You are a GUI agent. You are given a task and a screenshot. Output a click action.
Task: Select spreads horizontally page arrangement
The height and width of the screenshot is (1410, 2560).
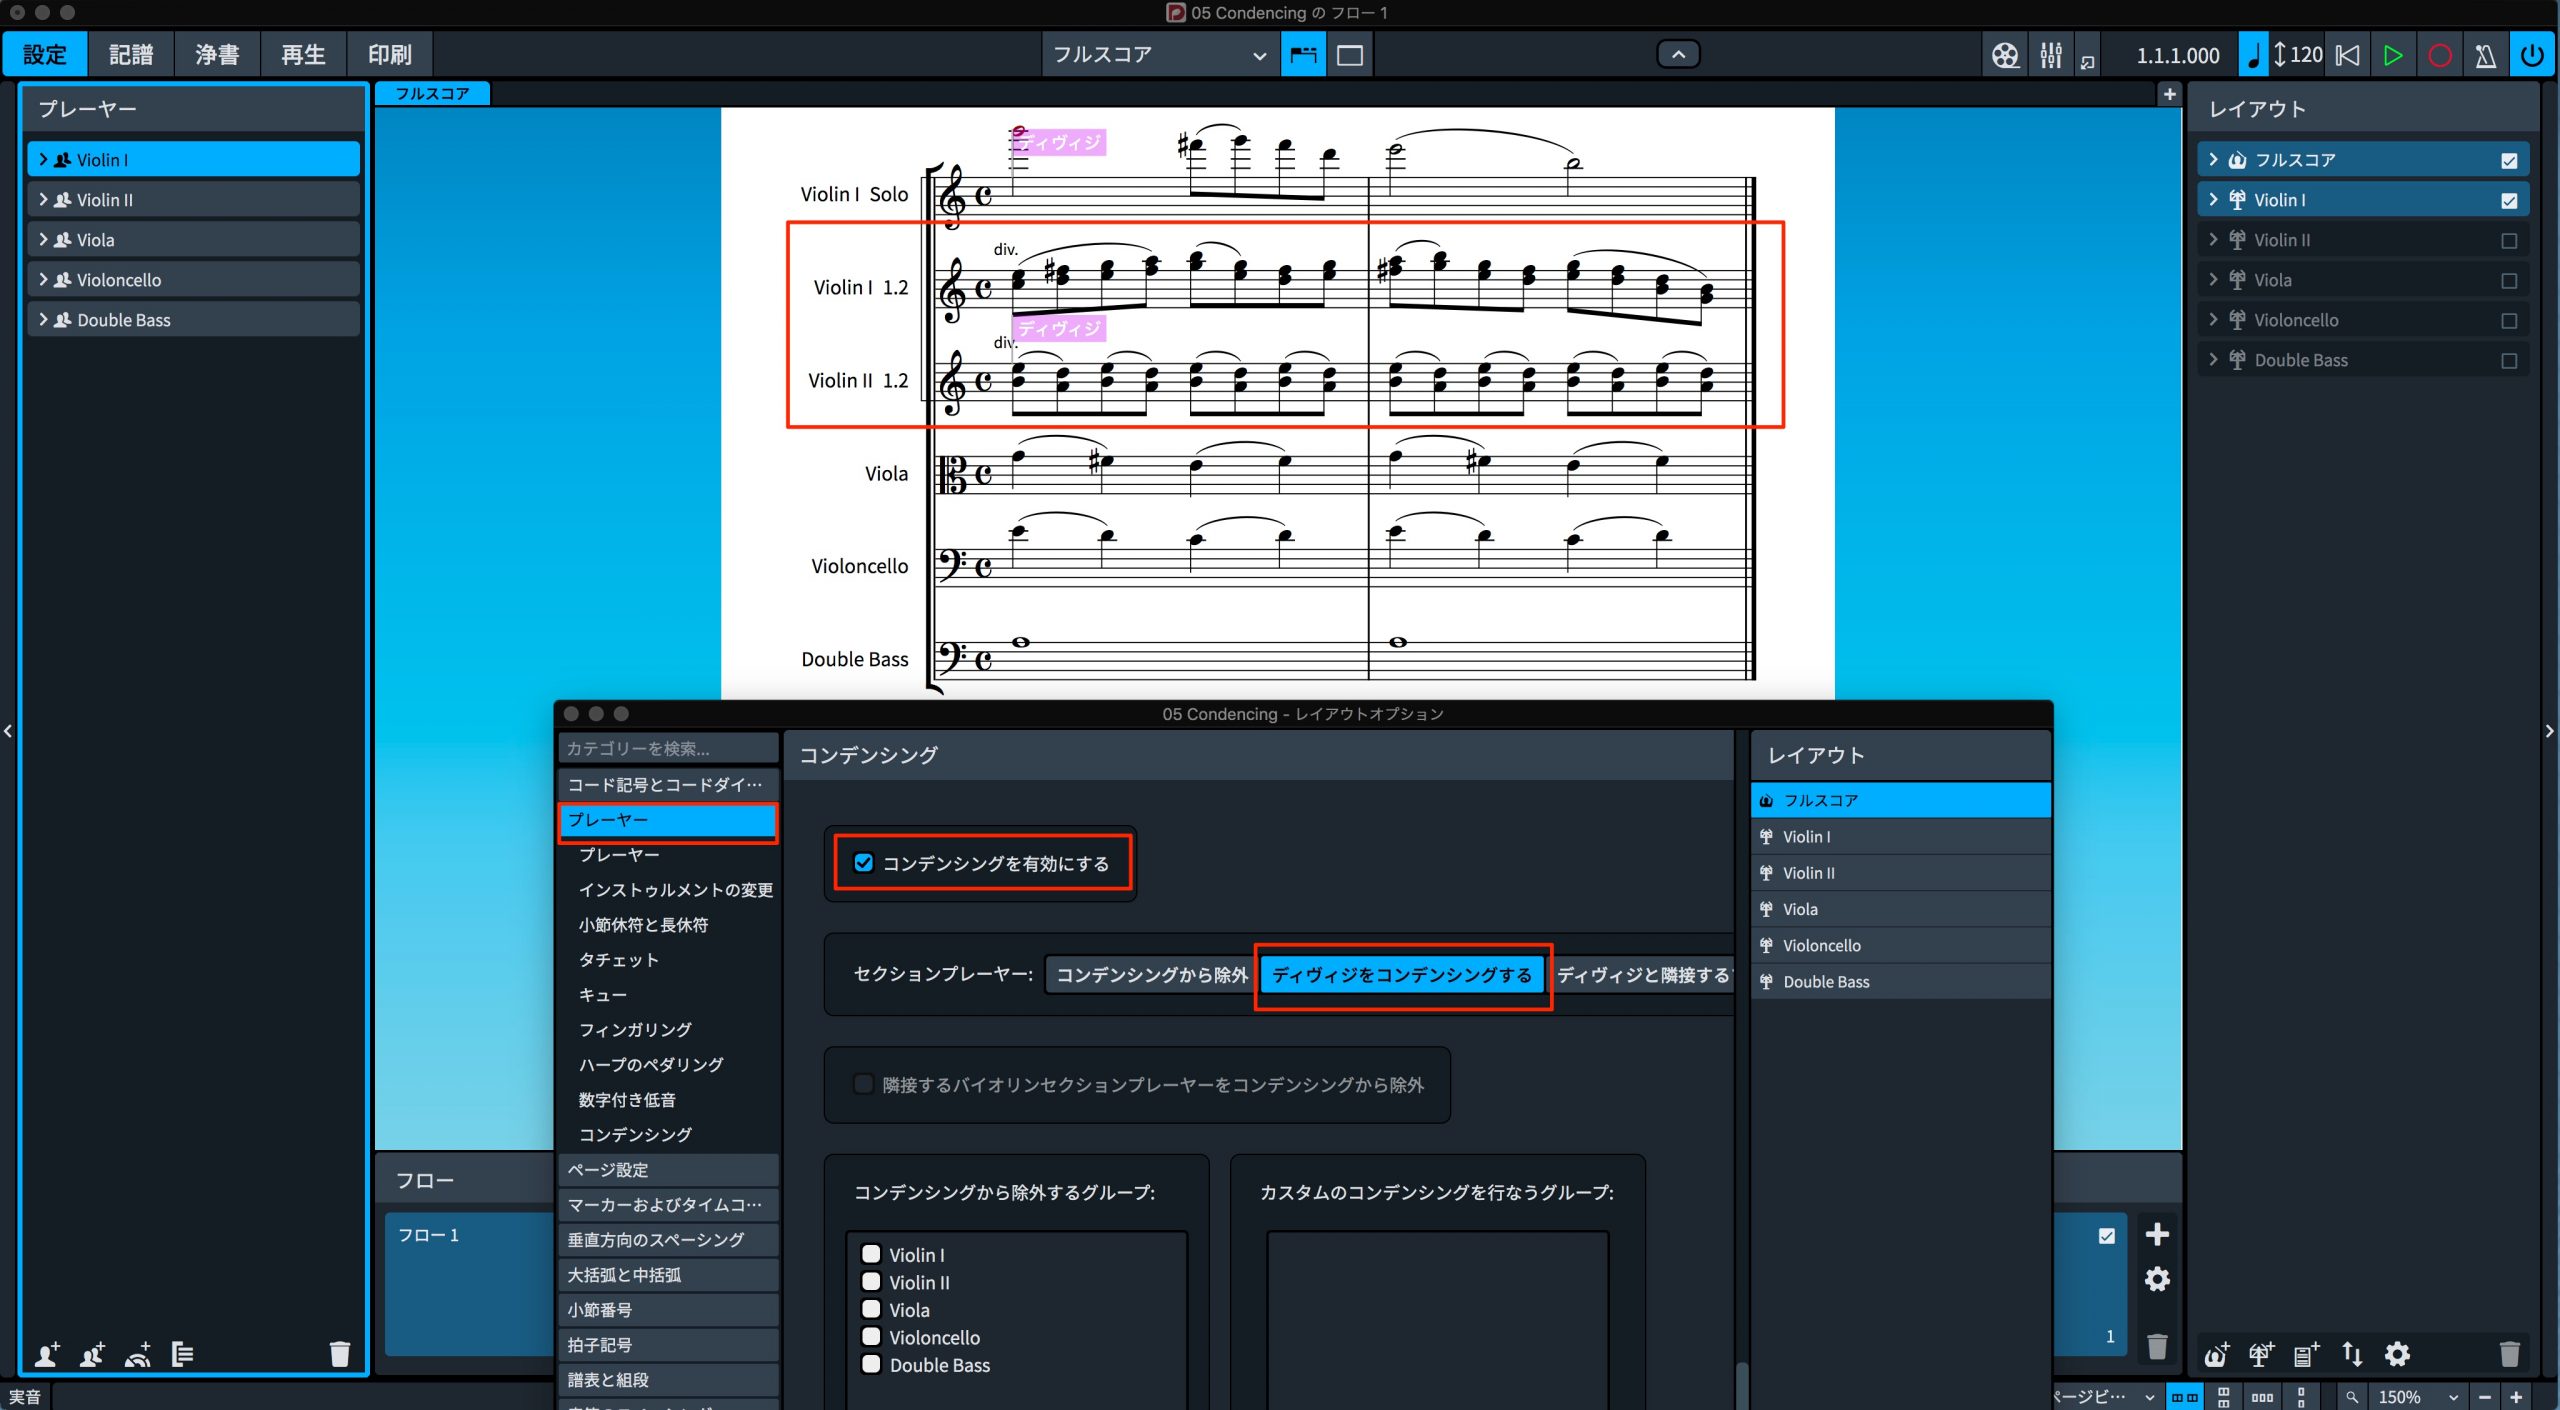2184,1397
